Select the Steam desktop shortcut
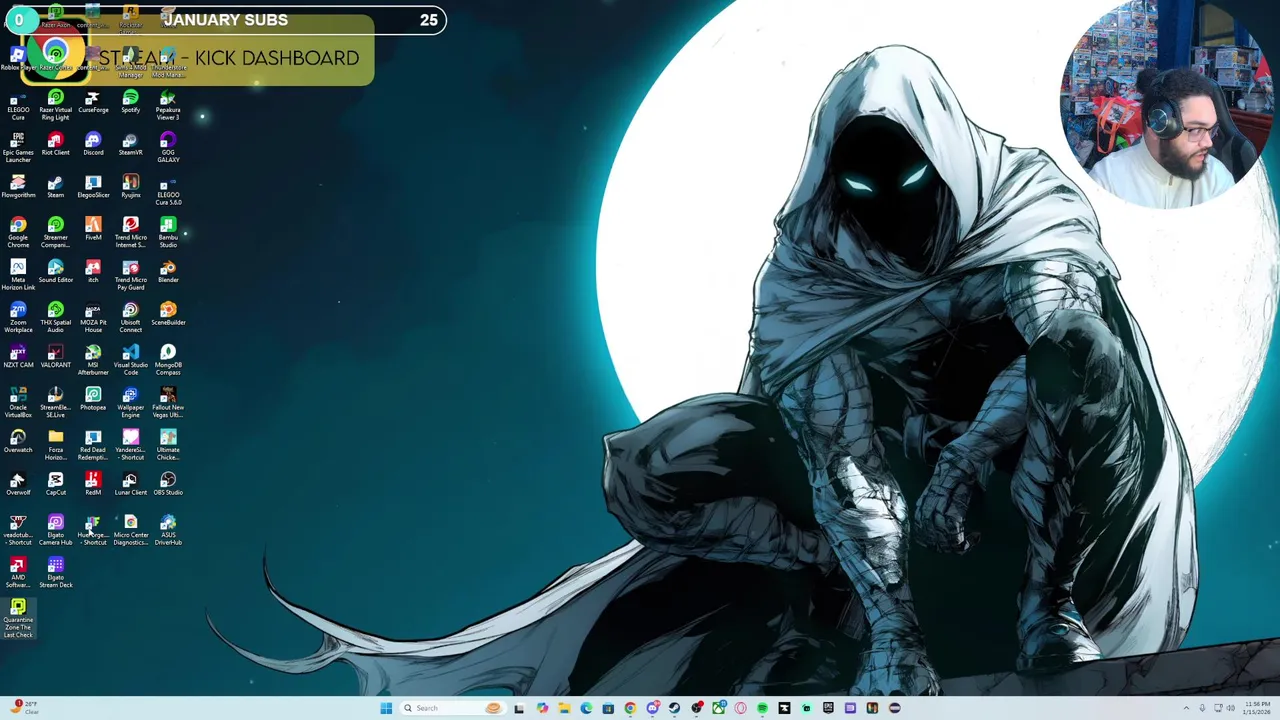Image resolution: width=1280 pixels, height=720 pixels. pos(56,187)
